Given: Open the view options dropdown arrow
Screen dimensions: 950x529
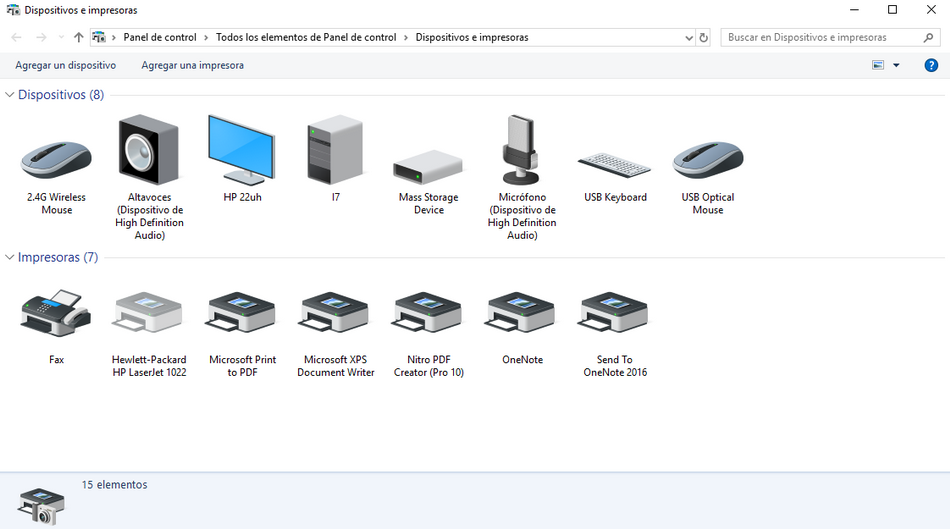Looking at the screenshot, I should click(x=896, y=65).
